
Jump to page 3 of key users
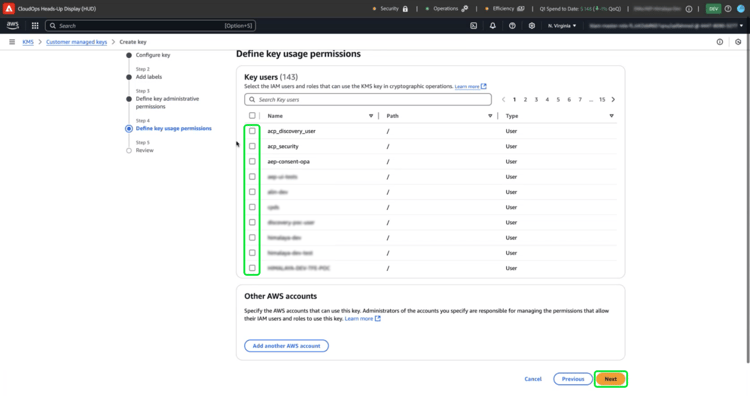click(536, 99)
